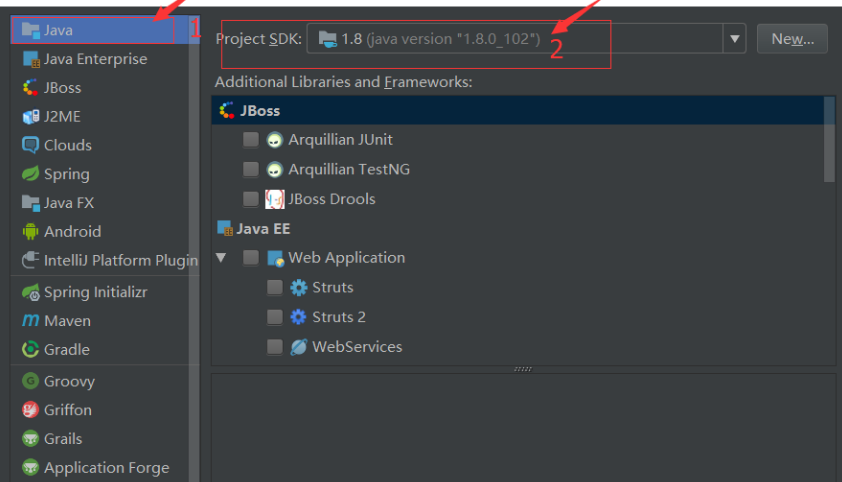Check the Web Application checkbox
842x482 pixels.
[251, 258]
